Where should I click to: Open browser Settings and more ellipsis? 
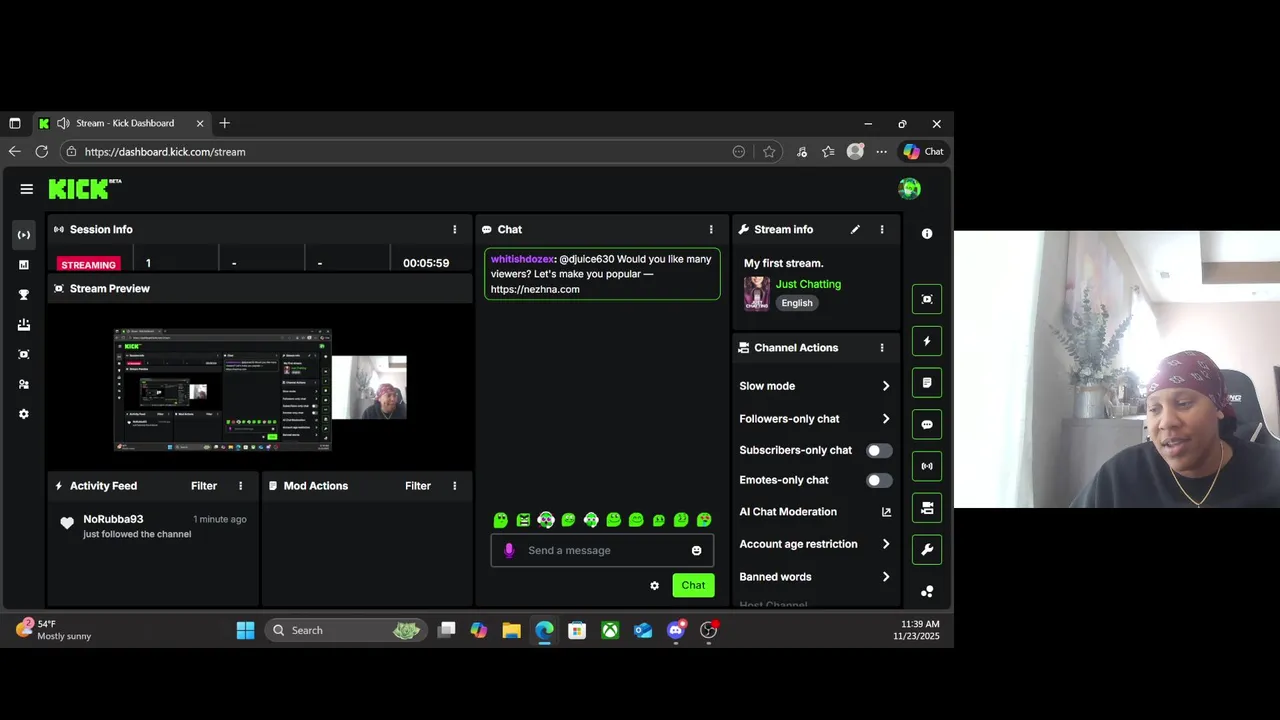tap(881, 152)
